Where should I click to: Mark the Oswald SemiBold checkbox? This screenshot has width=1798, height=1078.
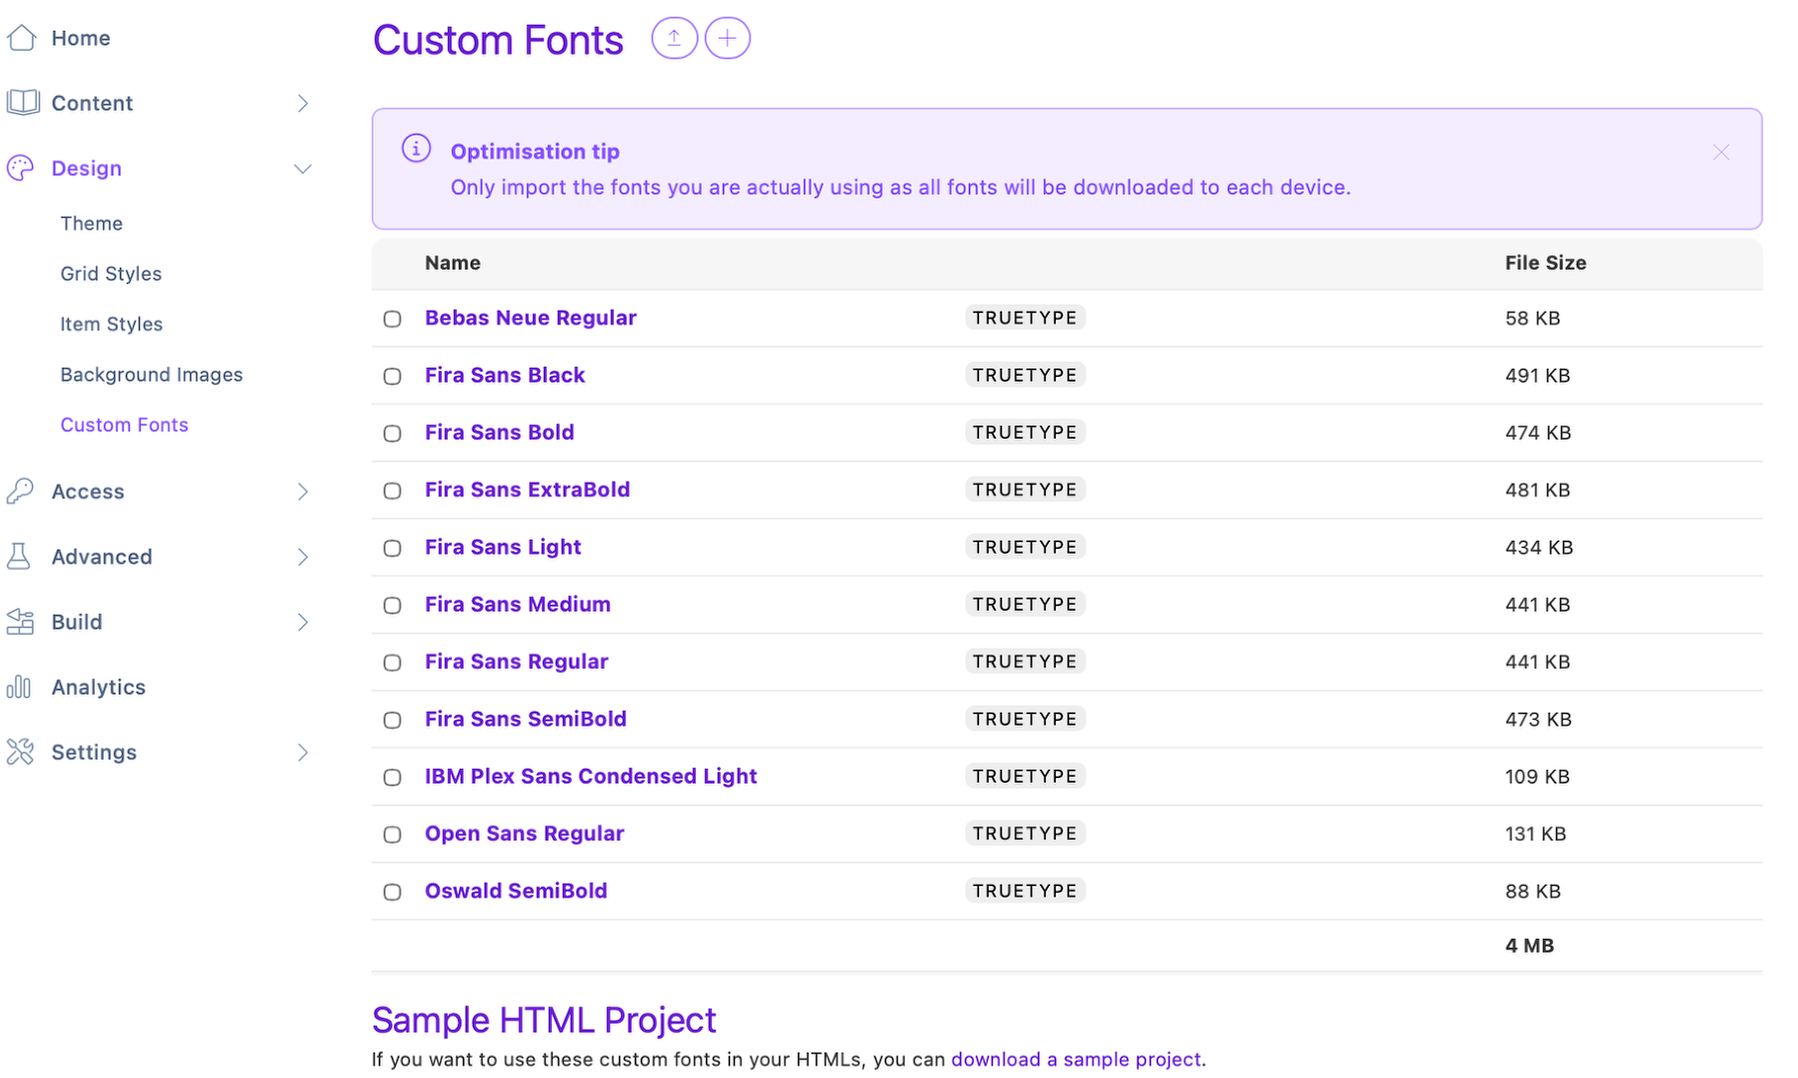pyautogui.click(x=392, y=892)
